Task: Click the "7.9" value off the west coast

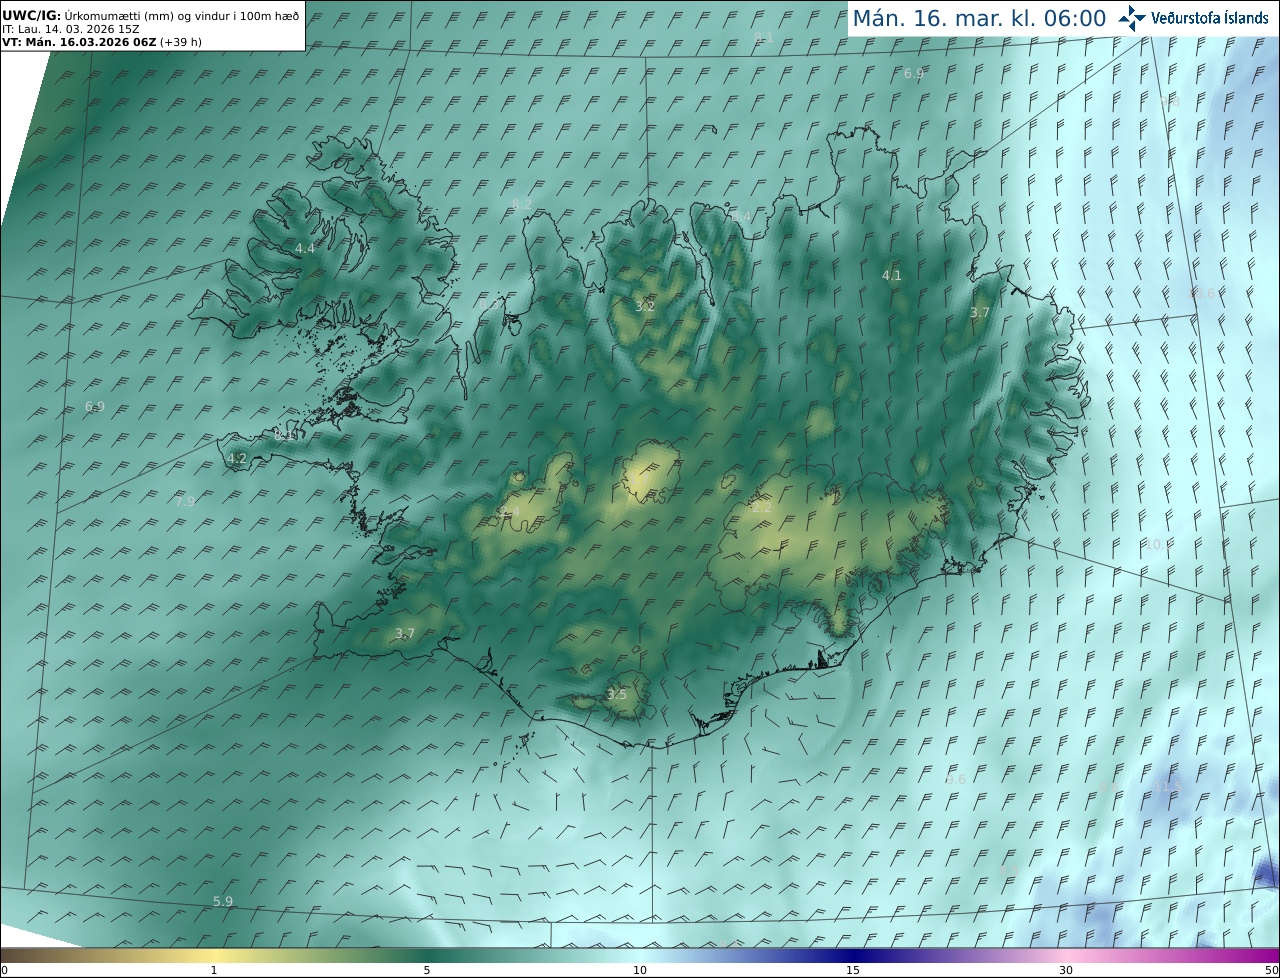Action: (185, 501)
